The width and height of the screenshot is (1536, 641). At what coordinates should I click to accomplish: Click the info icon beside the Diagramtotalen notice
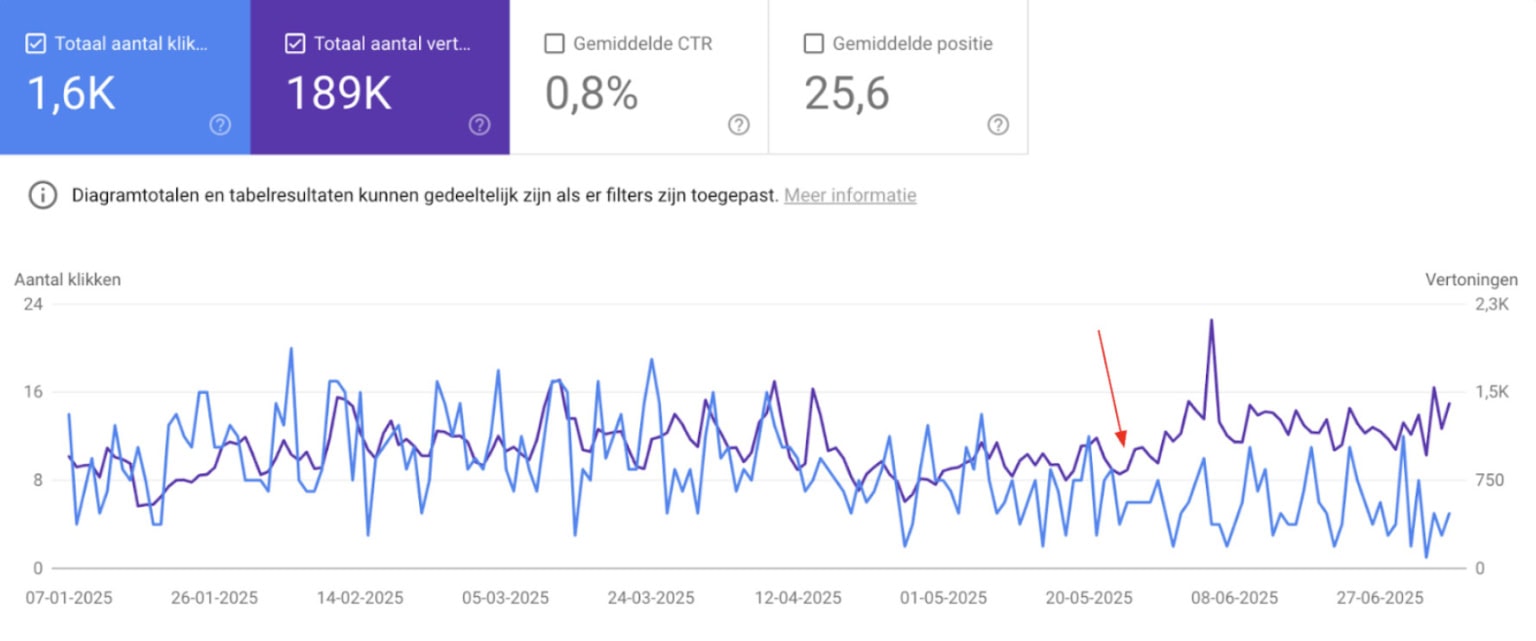pos(42,196)
